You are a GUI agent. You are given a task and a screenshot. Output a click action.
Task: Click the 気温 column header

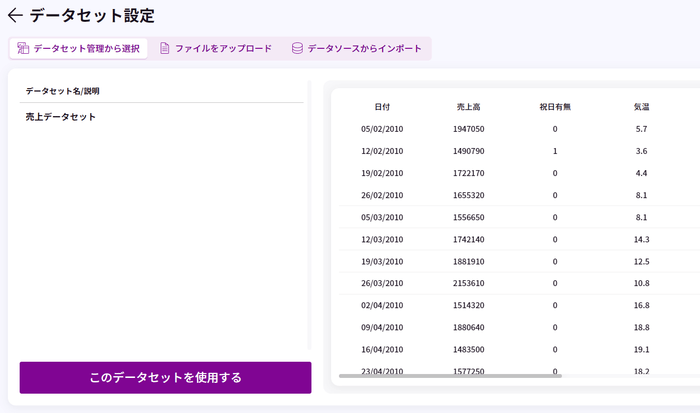coord(641,106)
